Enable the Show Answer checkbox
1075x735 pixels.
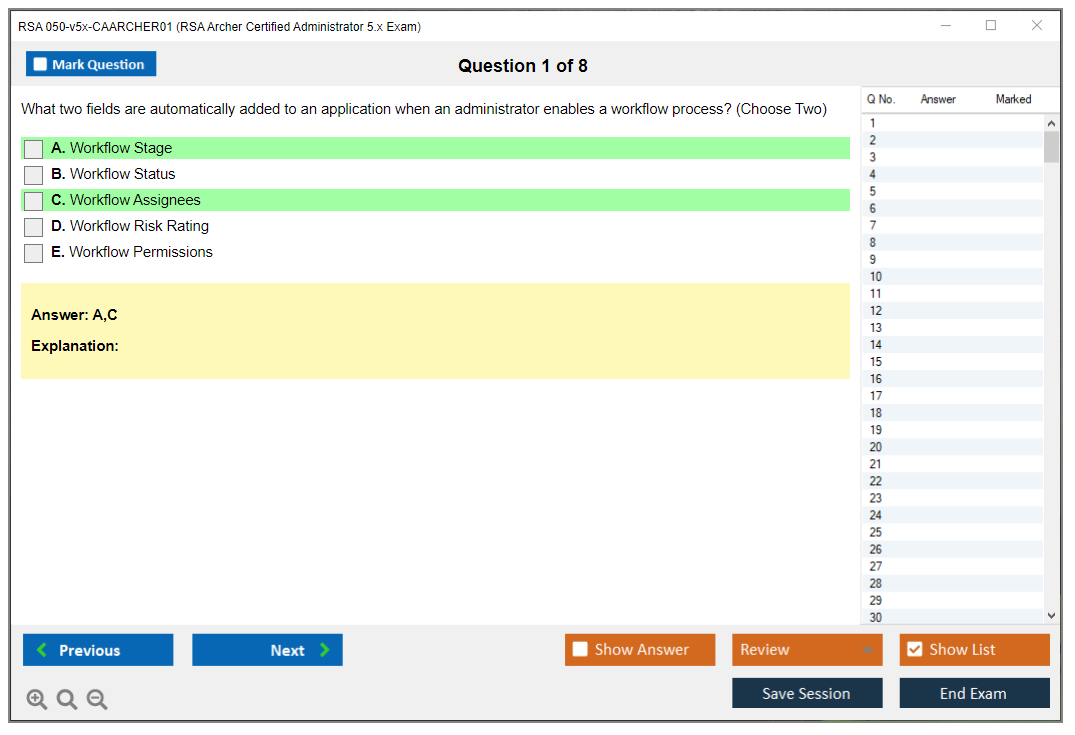(x=580, y=650)
